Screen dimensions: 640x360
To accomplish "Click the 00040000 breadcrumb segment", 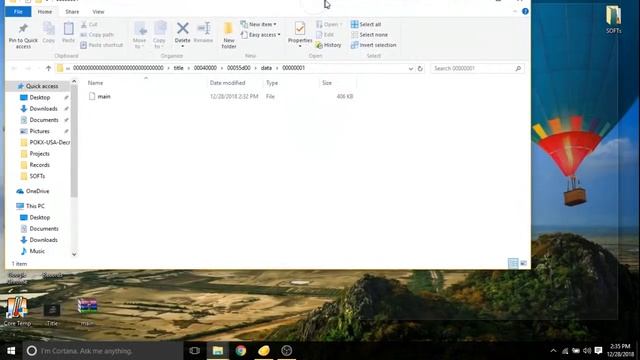I will click(x=205, y=68).
